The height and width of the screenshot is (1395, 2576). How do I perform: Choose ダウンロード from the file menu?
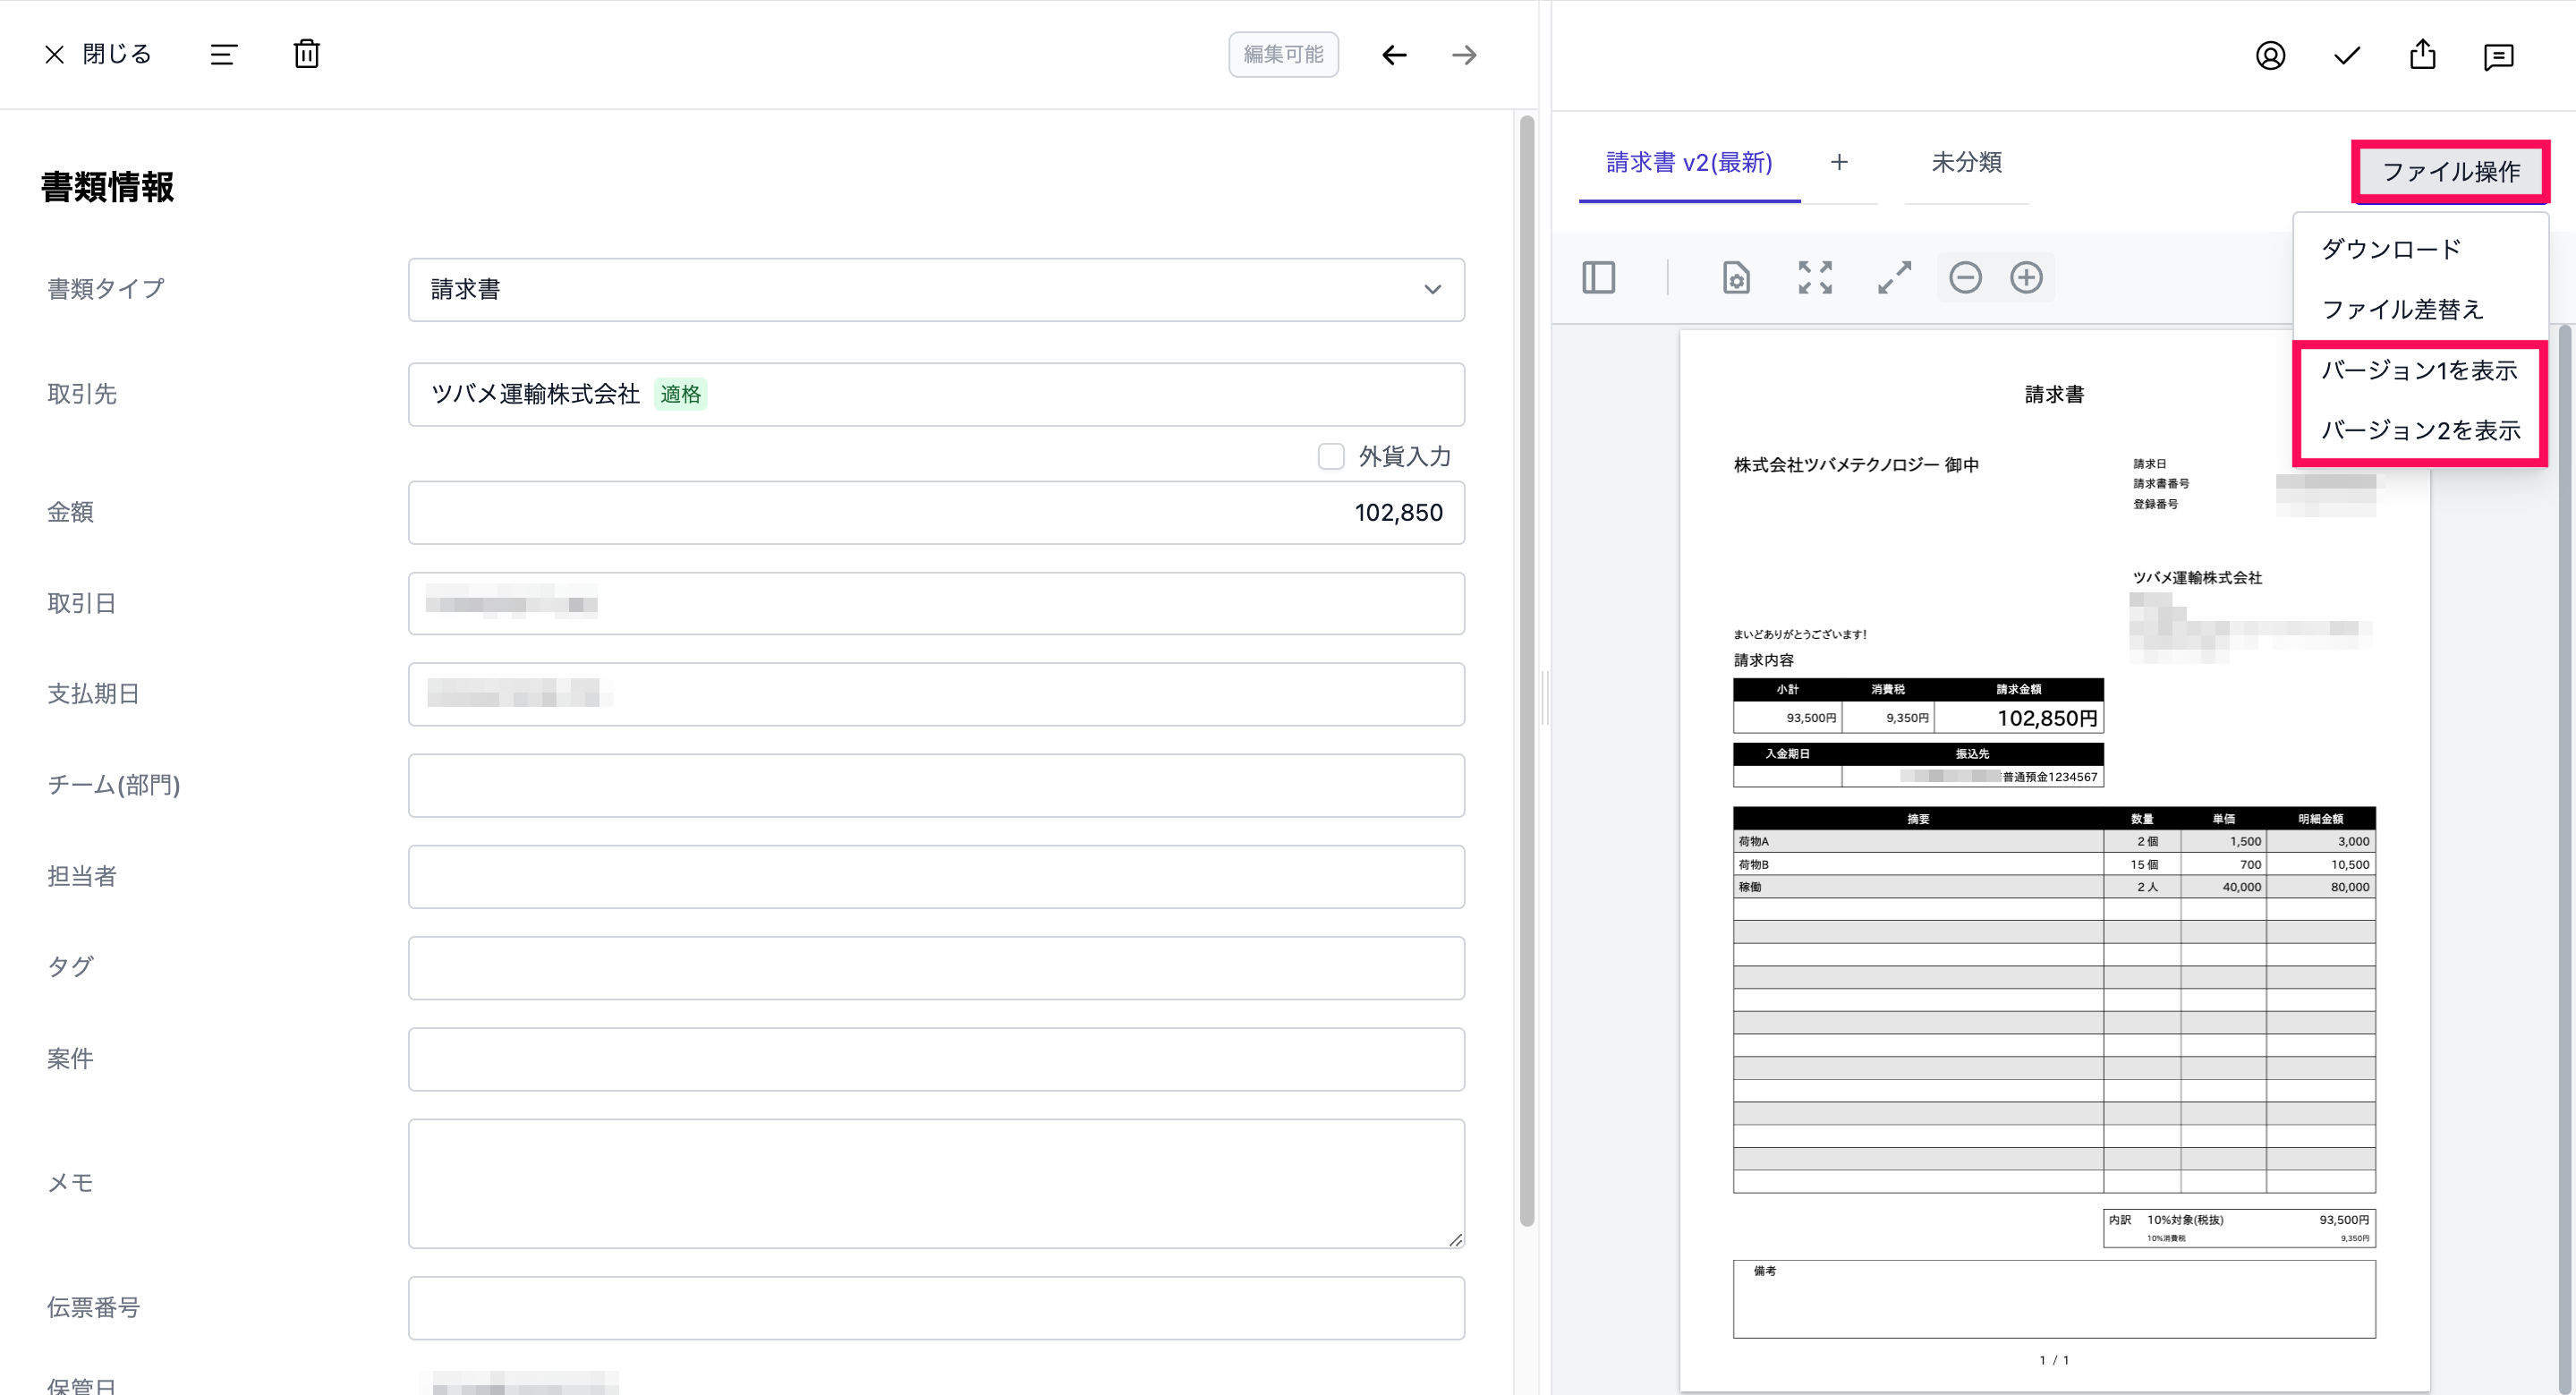2390,249
